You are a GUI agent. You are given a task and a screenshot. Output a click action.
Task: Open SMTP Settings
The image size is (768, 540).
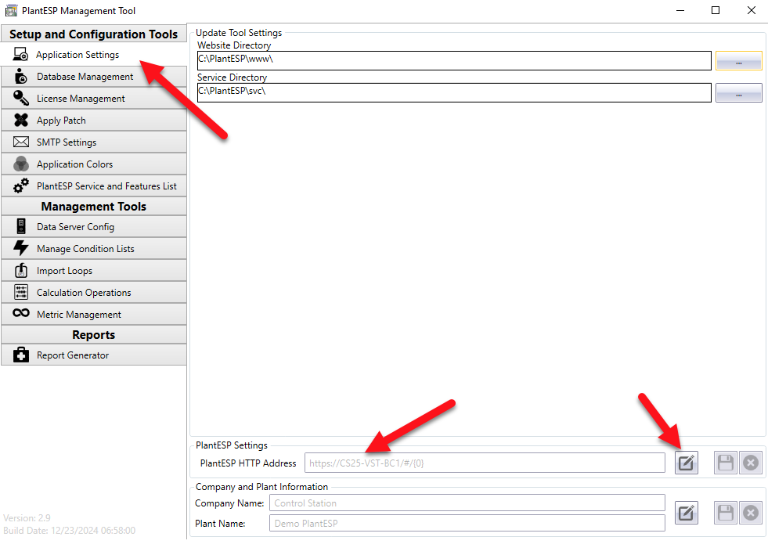tap(94, 143)
